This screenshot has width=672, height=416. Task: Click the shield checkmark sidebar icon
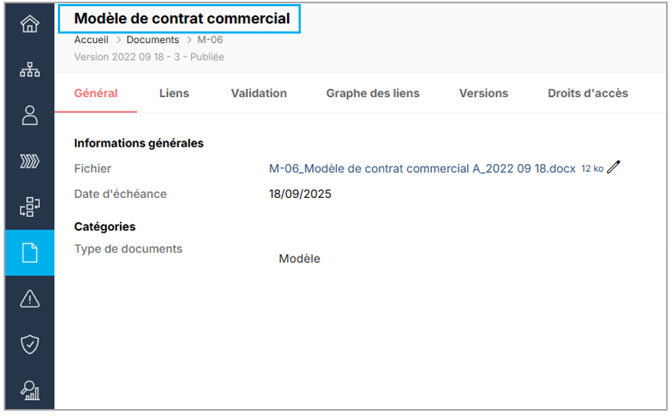click(x=29, y=345)
